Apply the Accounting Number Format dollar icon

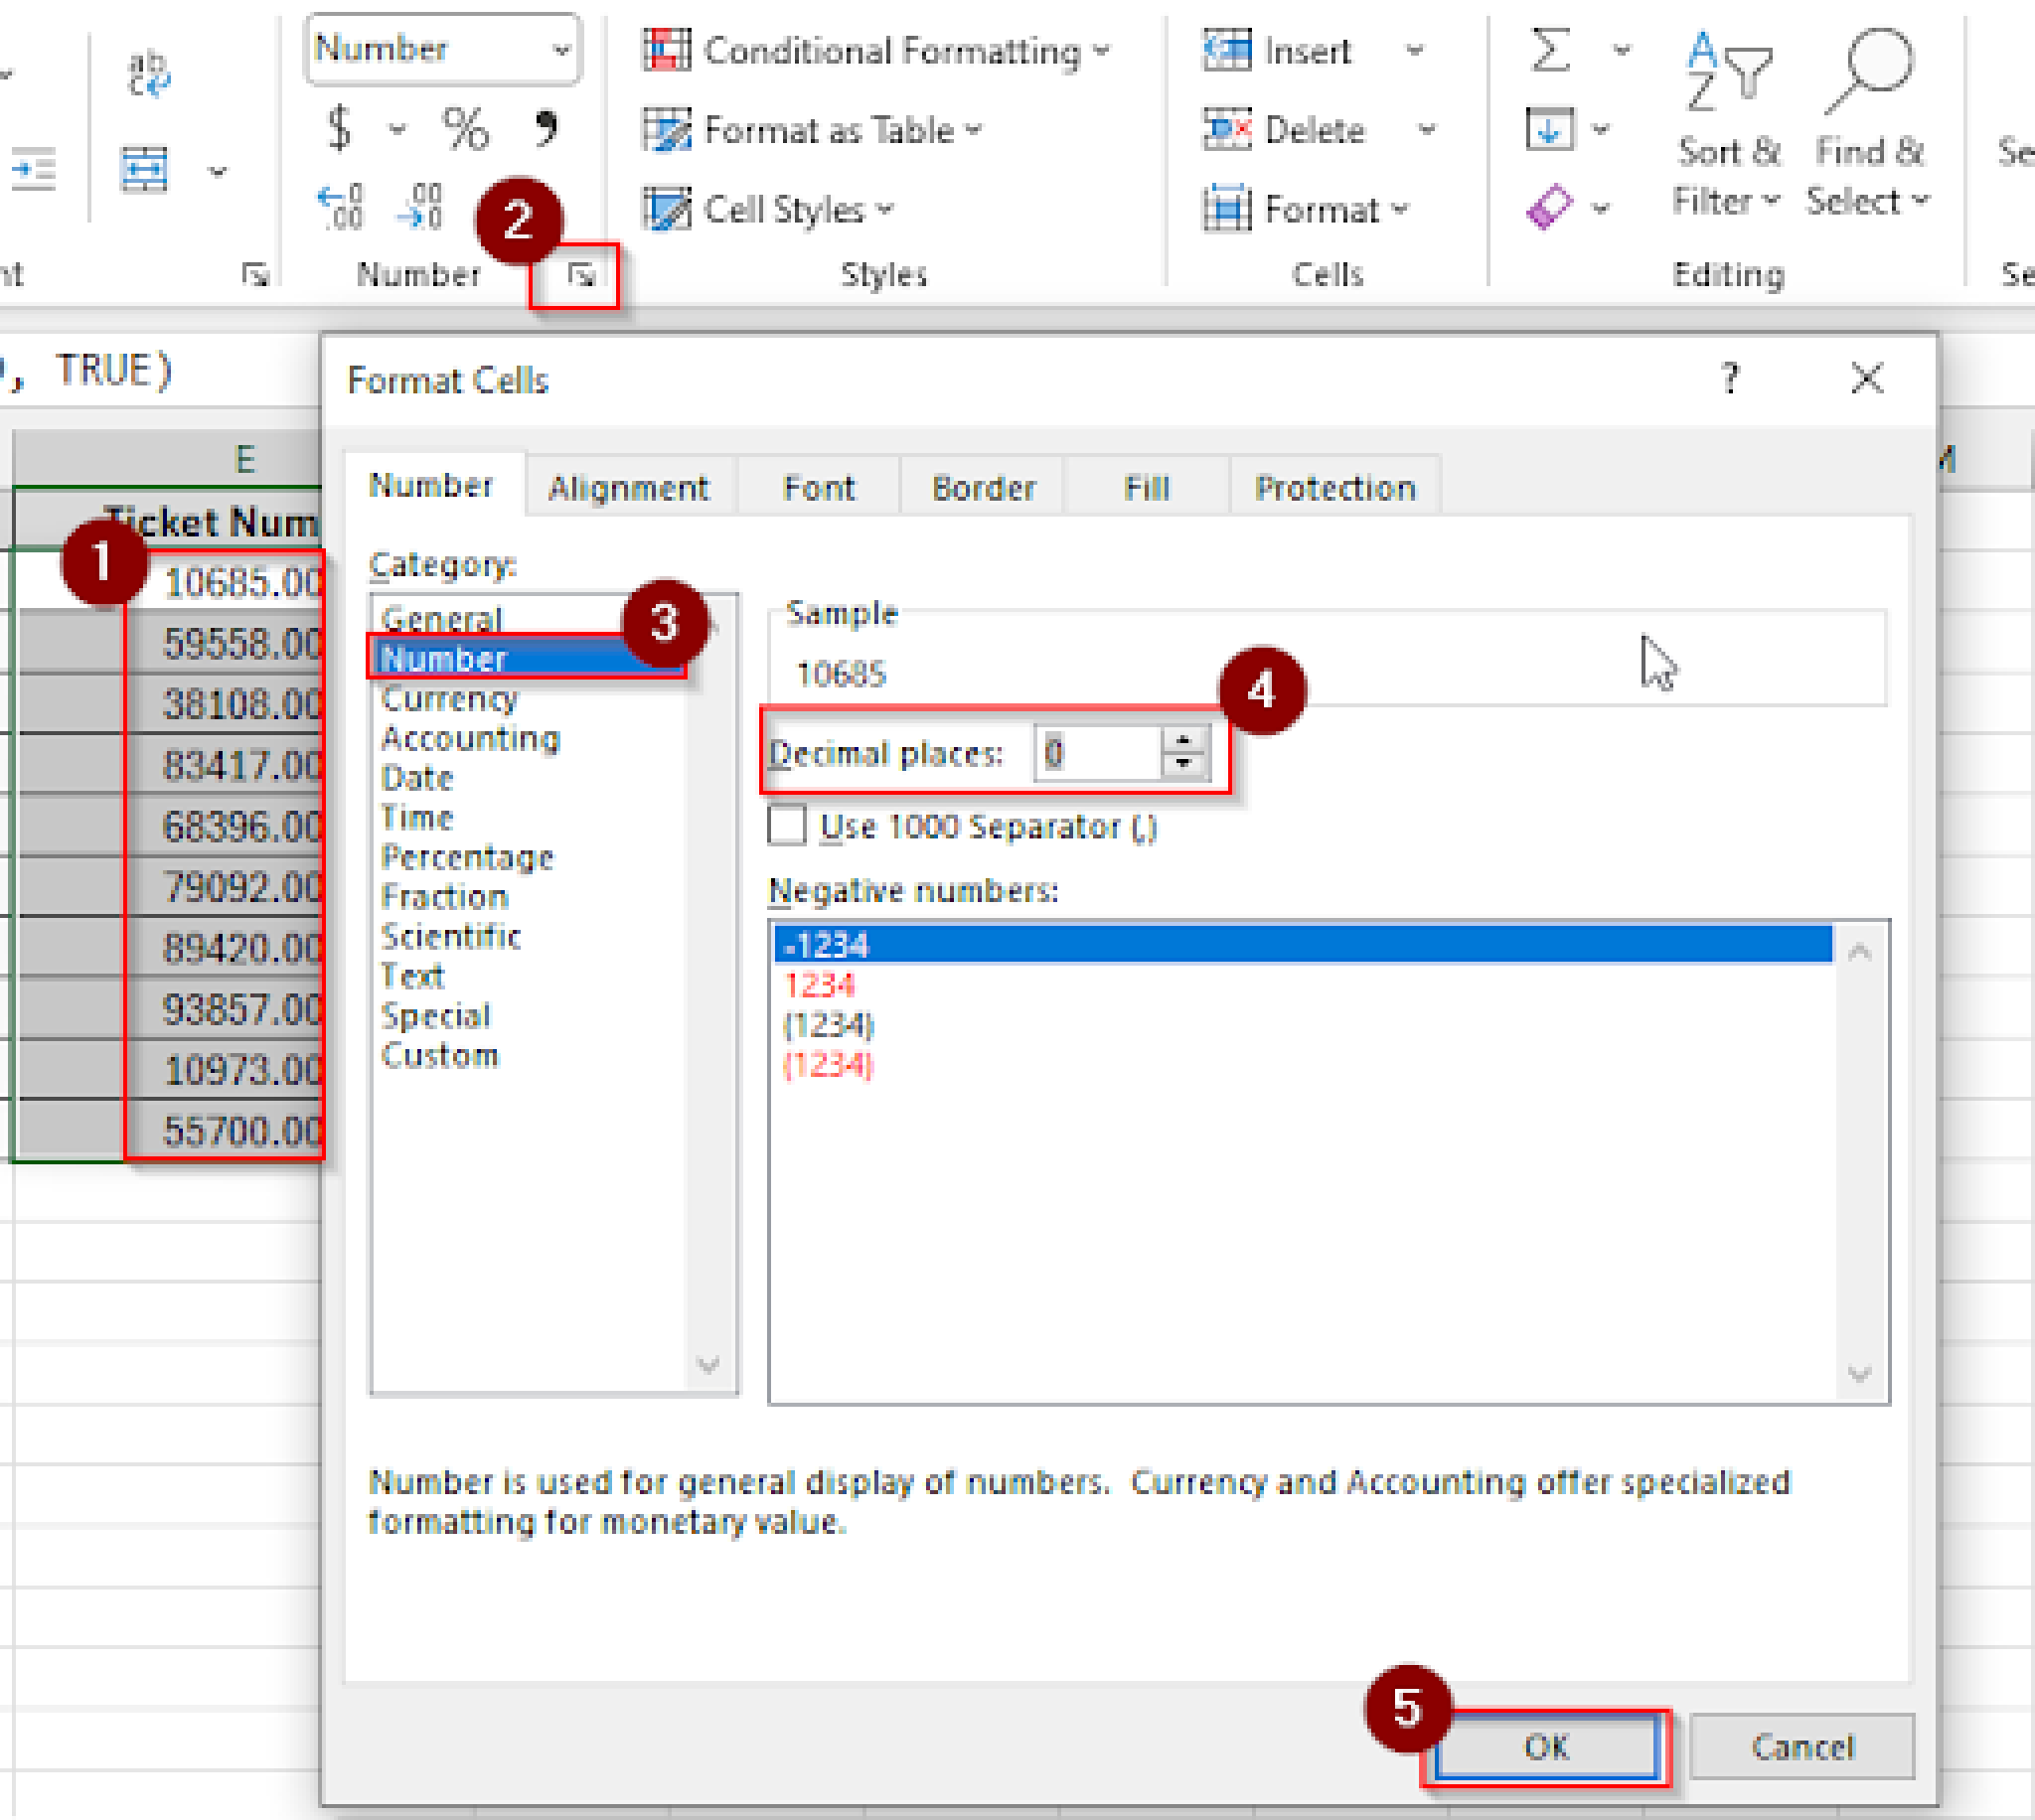338,128
